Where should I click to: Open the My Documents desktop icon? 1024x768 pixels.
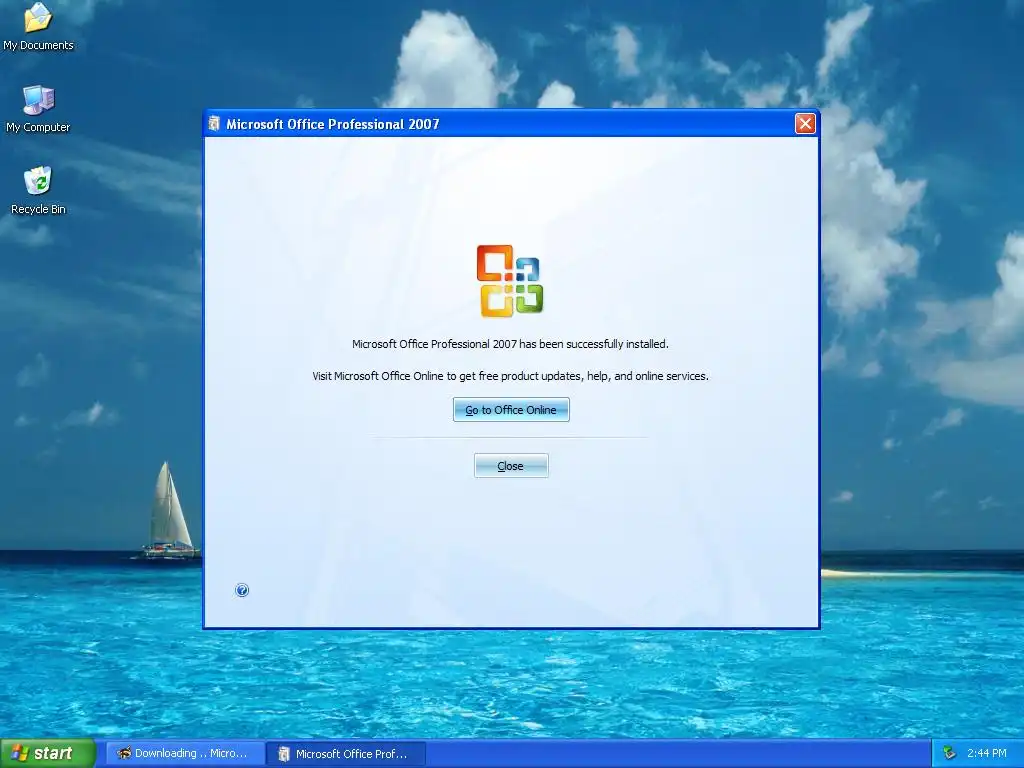tap(38, 27)
